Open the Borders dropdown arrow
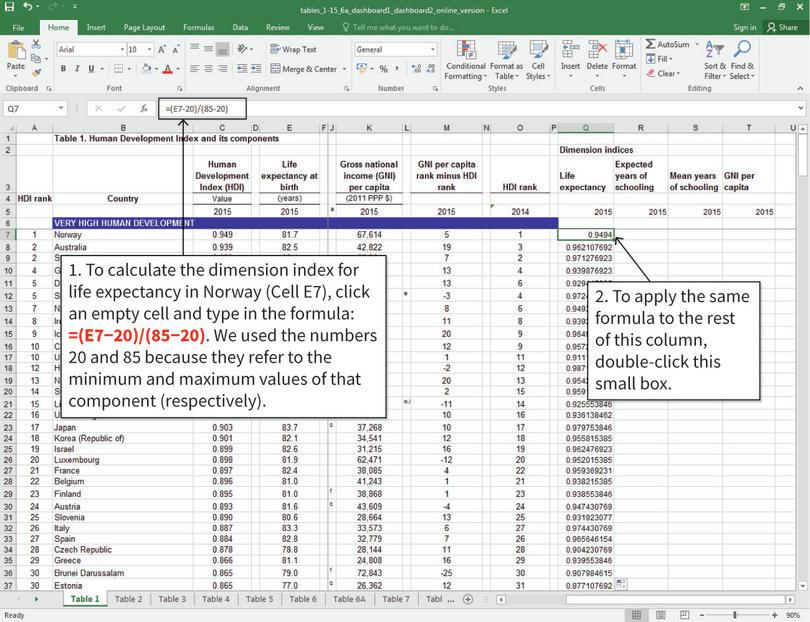 [x=129, y=69]
